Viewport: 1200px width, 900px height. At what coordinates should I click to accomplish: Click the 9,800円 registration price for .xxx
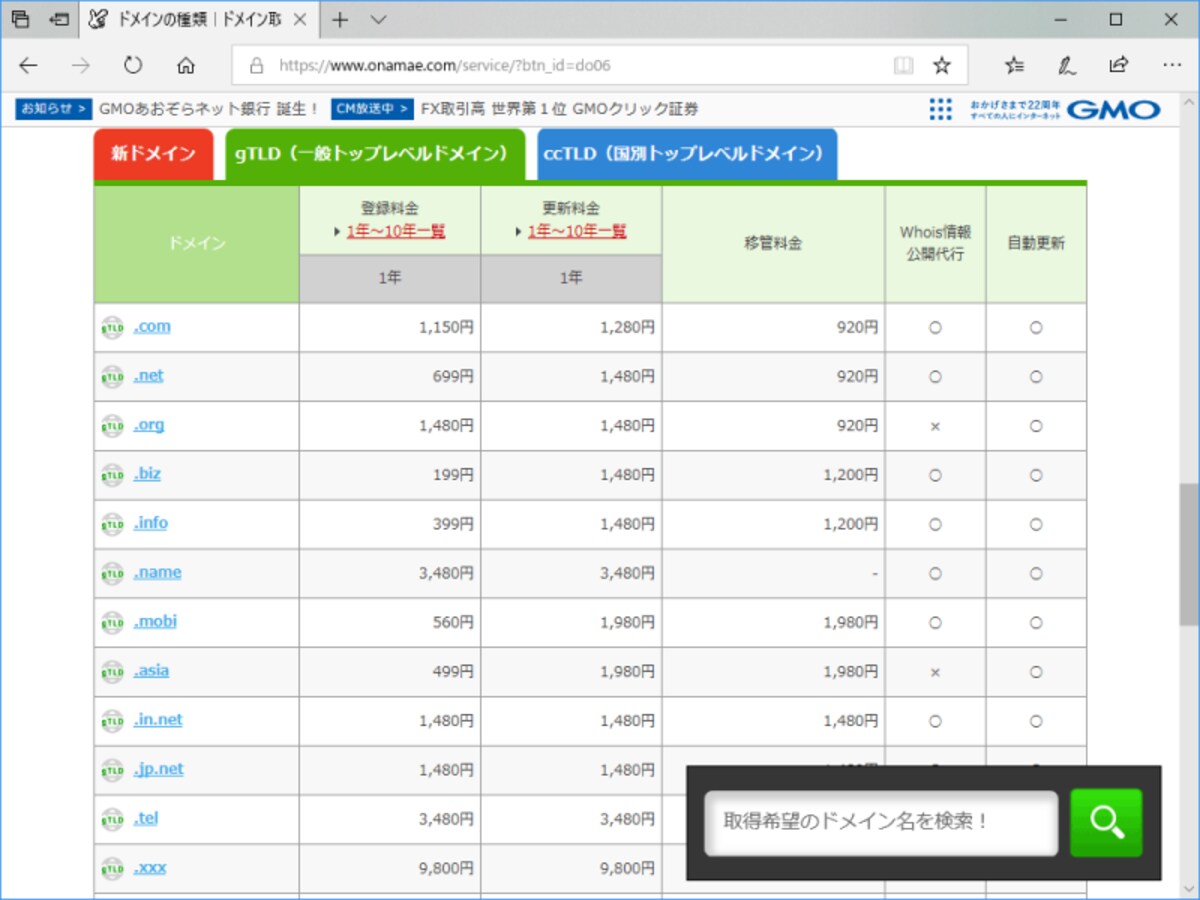click(x=446, y=868)
